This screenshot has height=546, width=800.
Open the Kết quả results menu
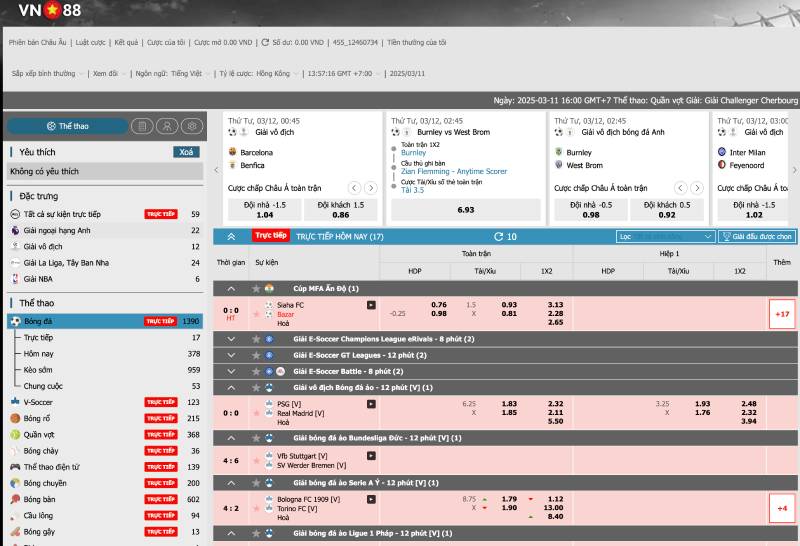(126, 43)
